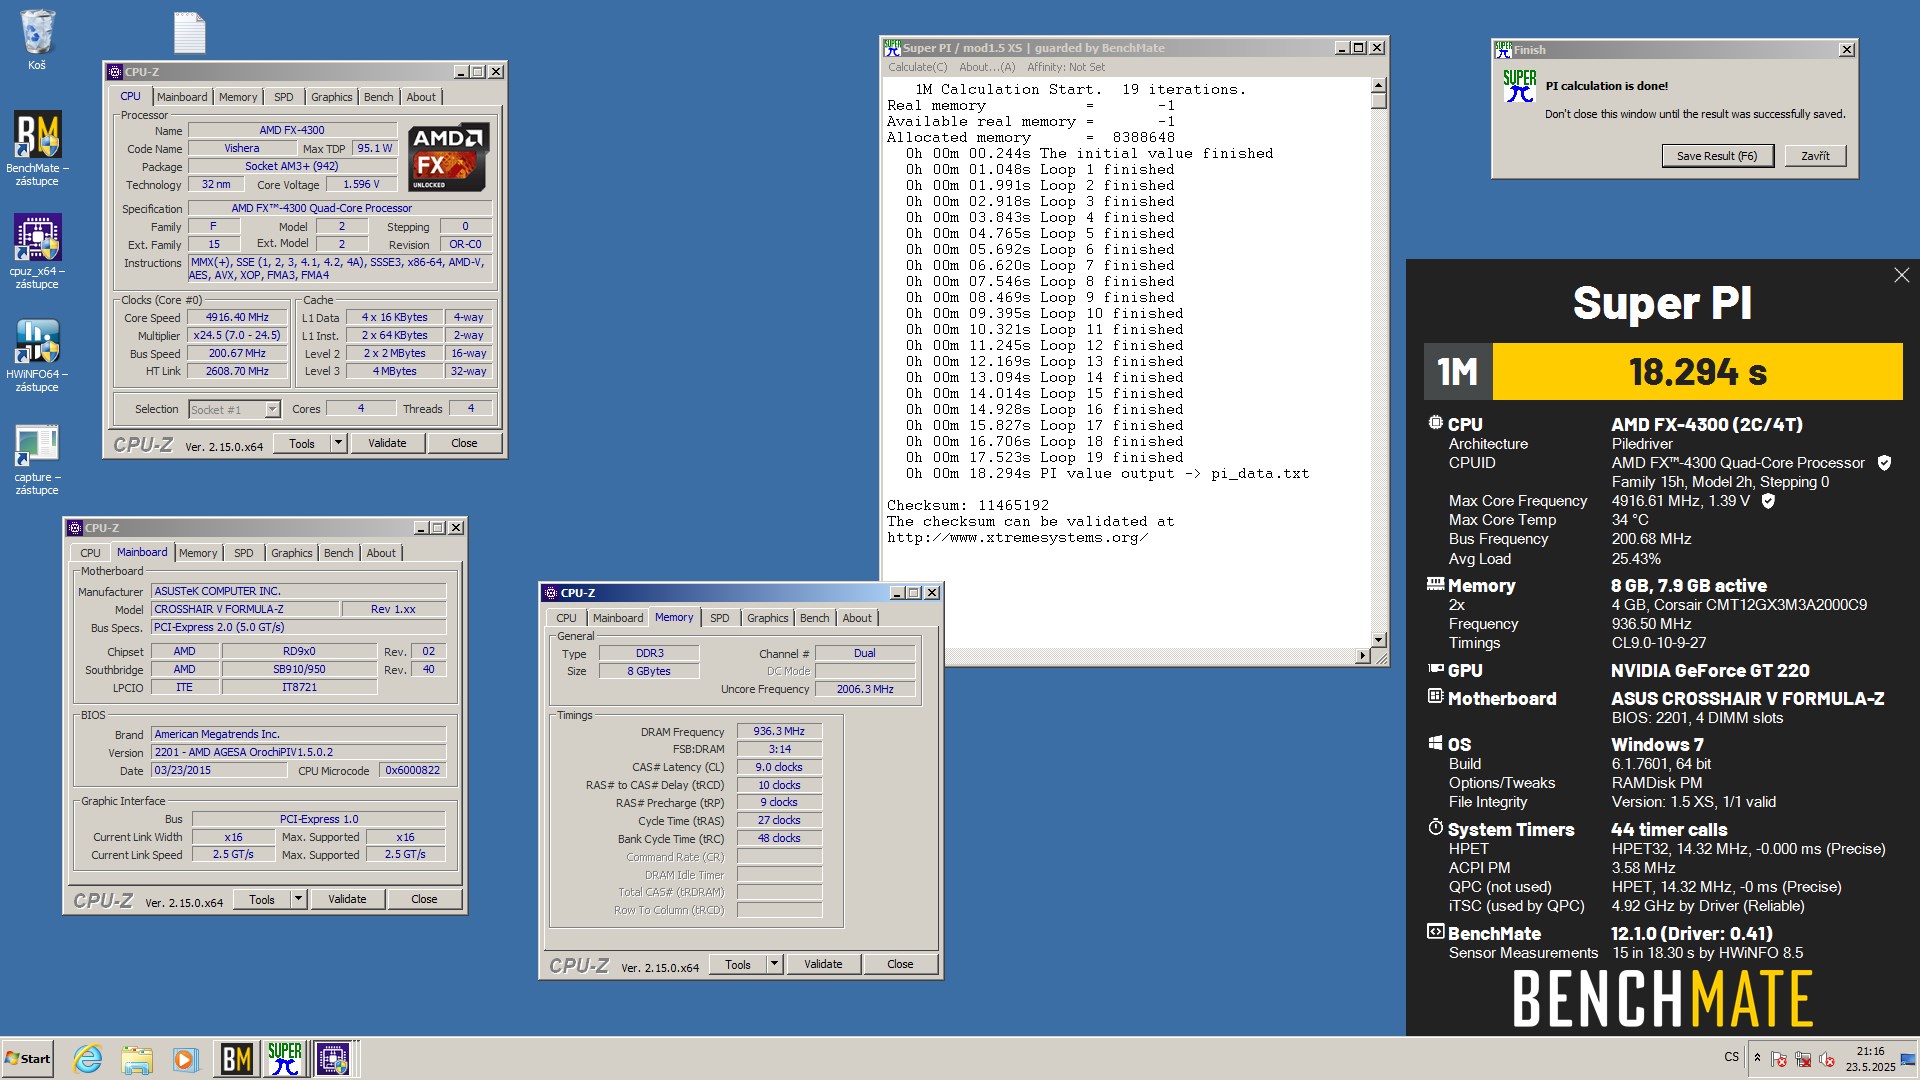Open Tools dropdown arrow in Mainboard window
This screenshot has width=1920, height=1080.
tap(298, 899)
